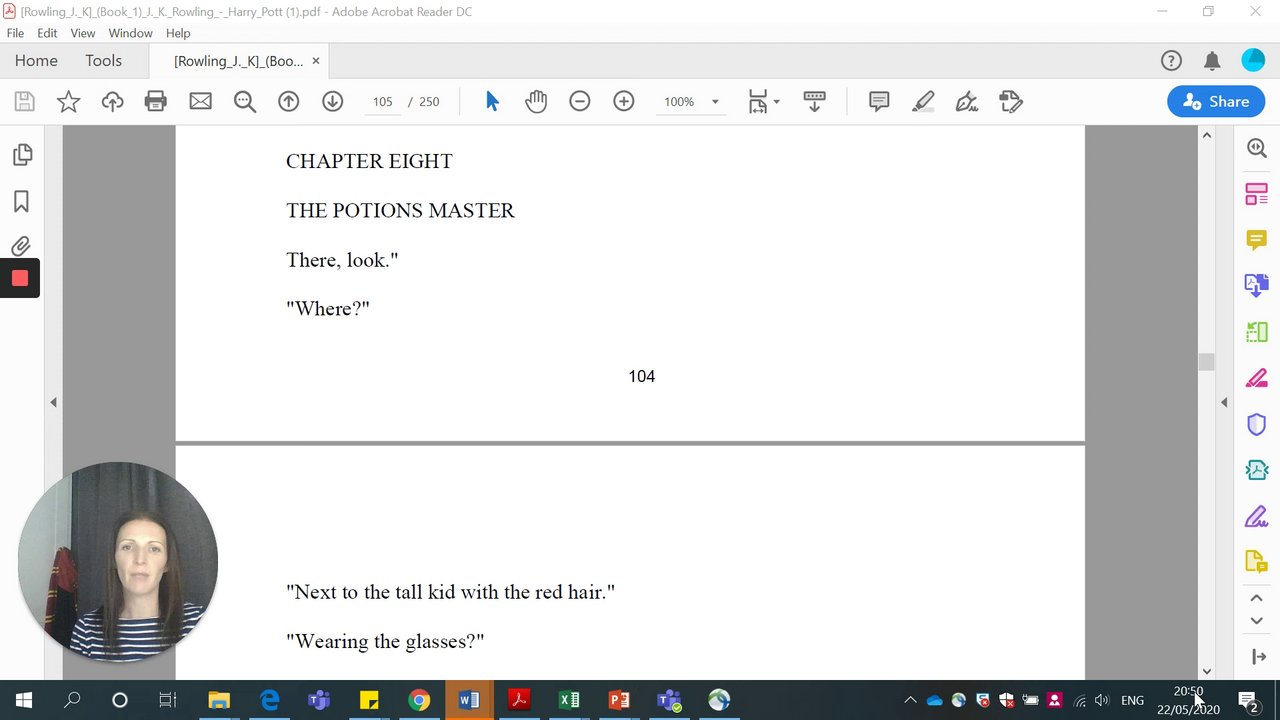Screen dimensions: 1280x720
Task: Switch to the Tools tab
Action: 103,60
